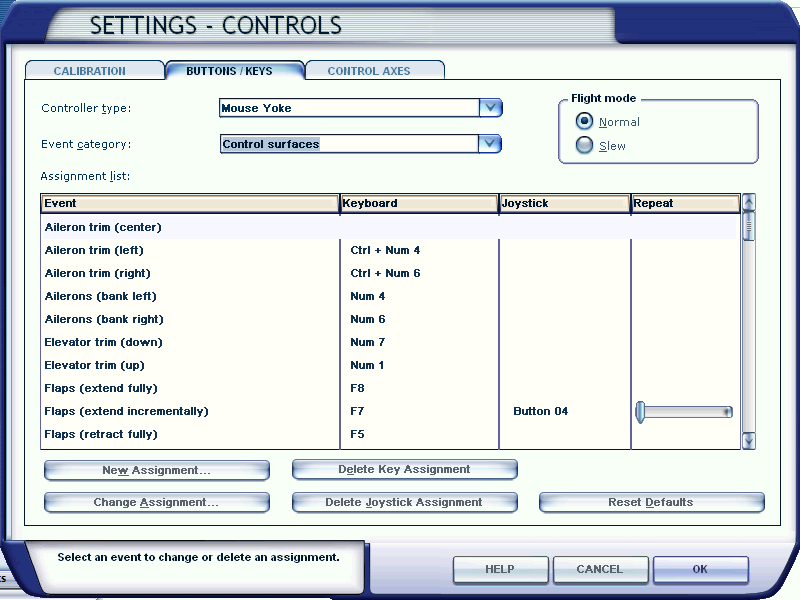Click Delete Key Assignment
This screenshot has height=600, width=800.
tap(405, 469)
